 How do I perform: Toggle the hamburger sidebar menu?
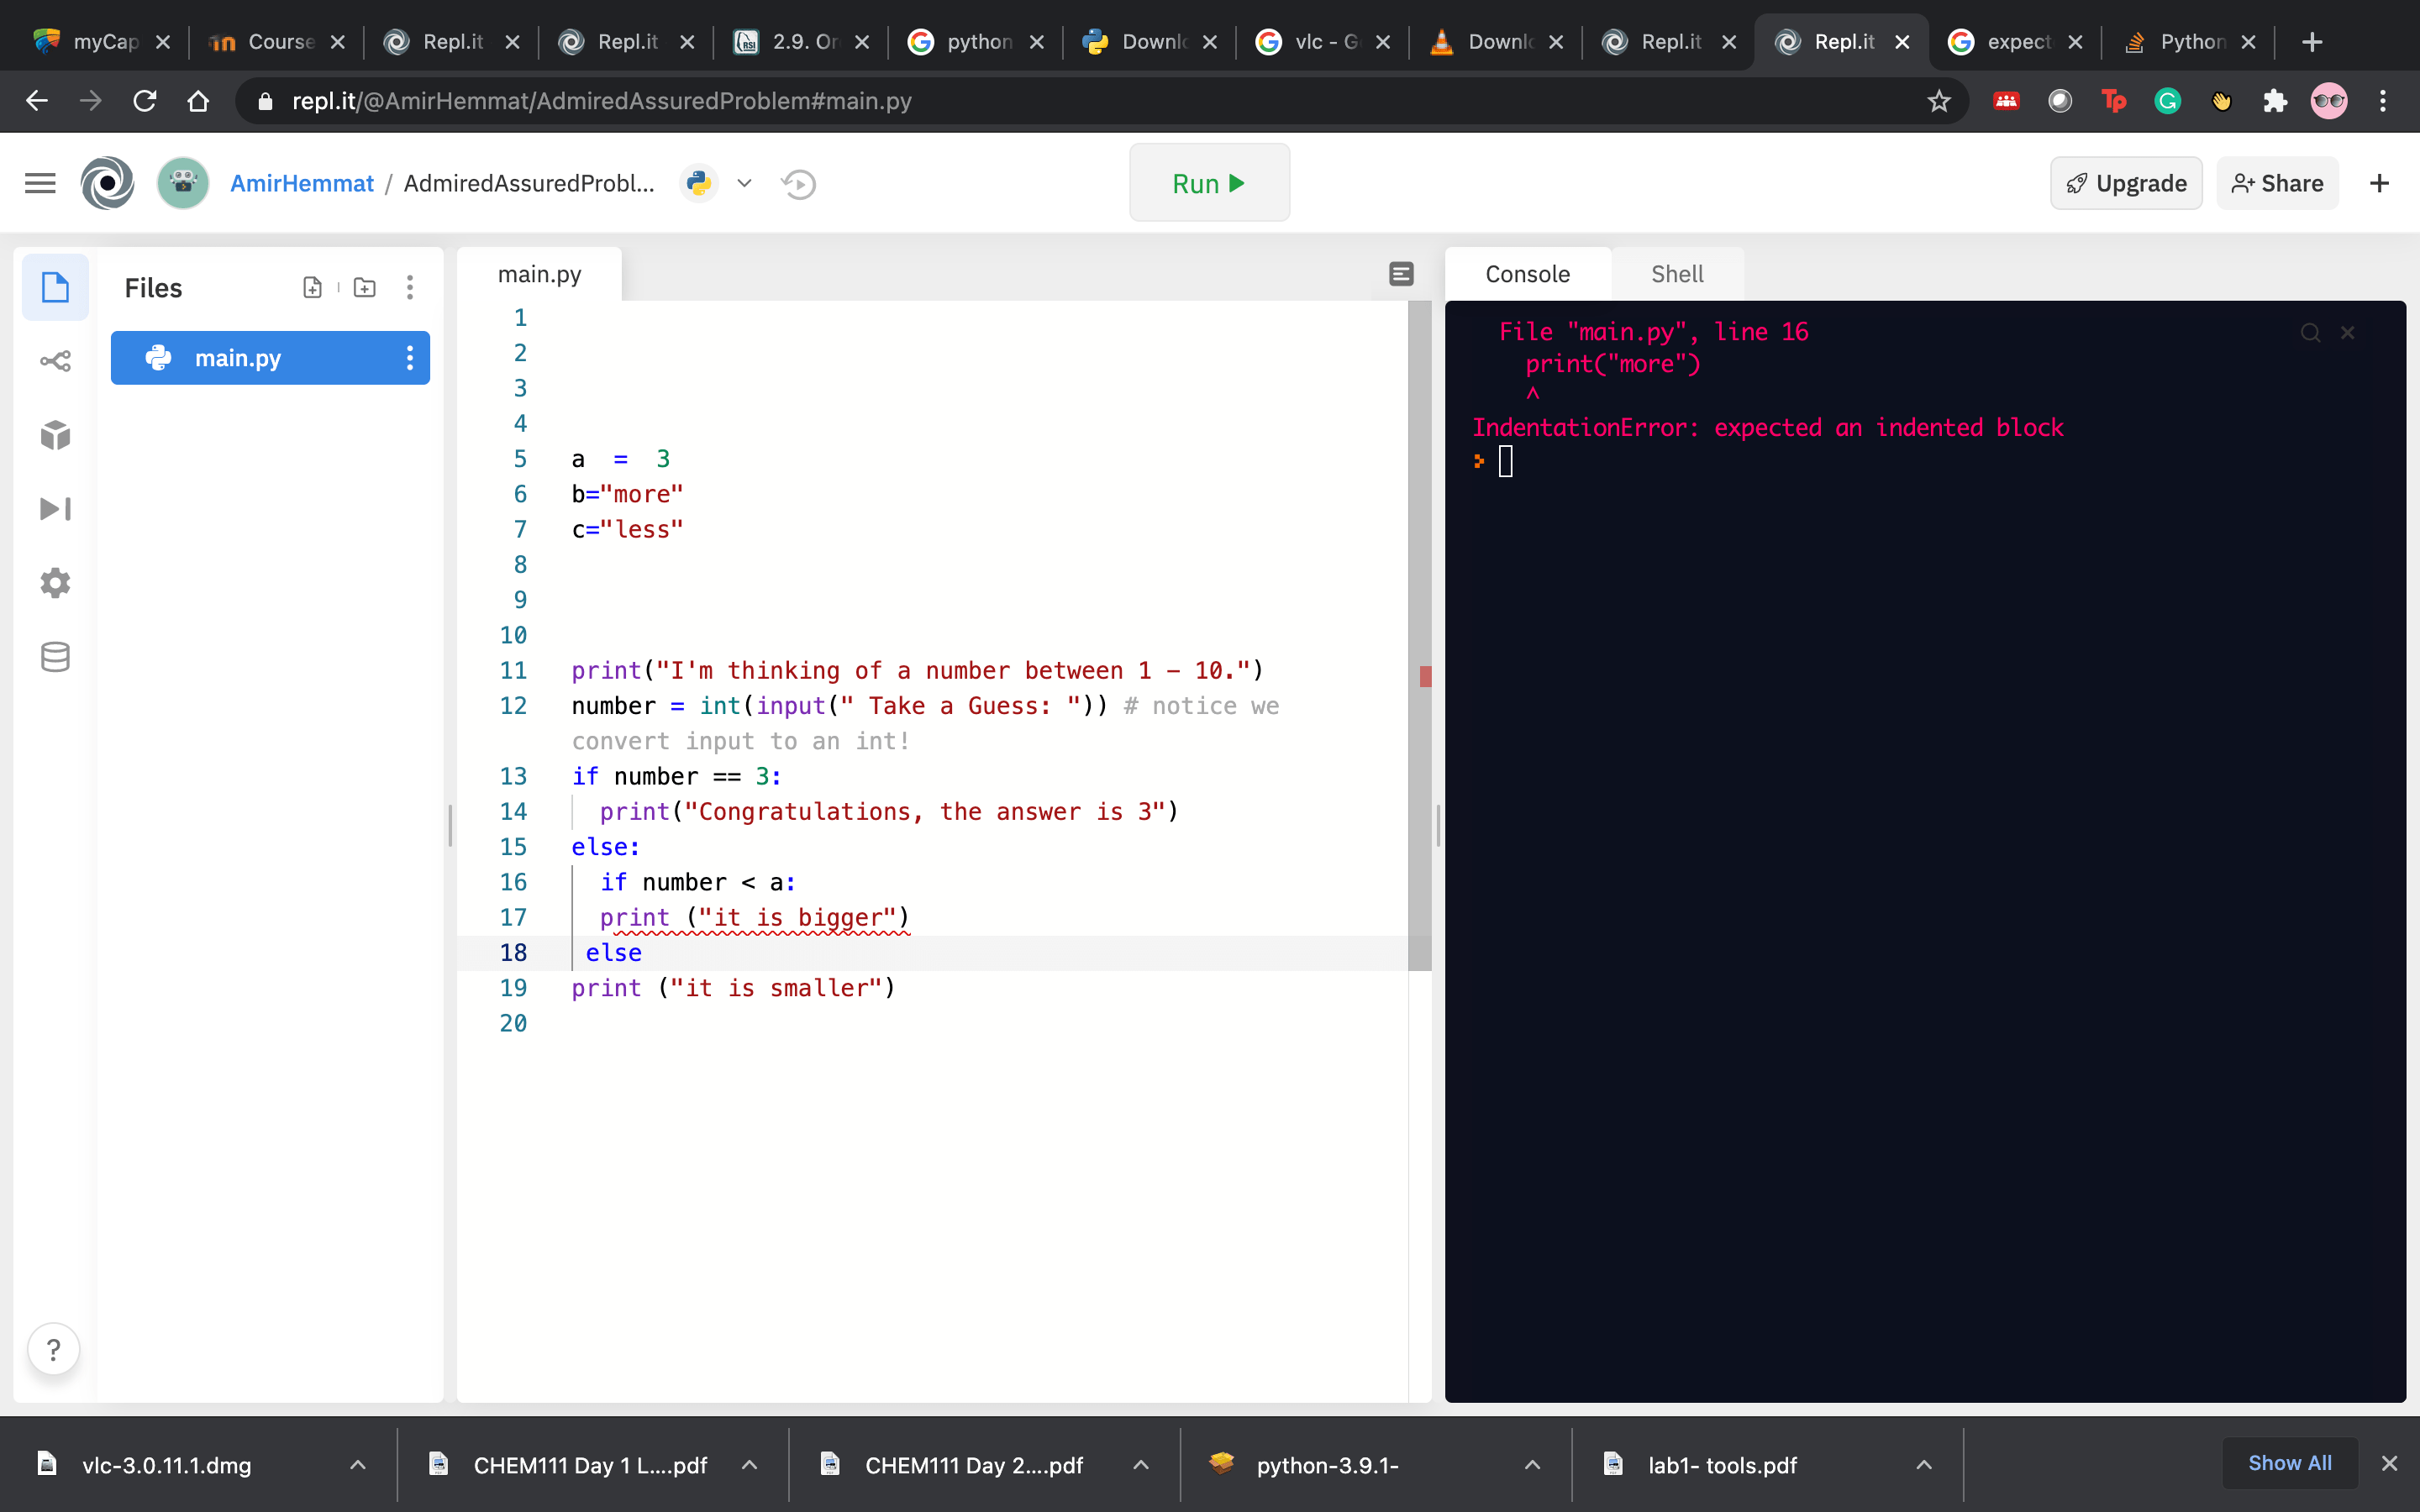[x=40, y=184]
